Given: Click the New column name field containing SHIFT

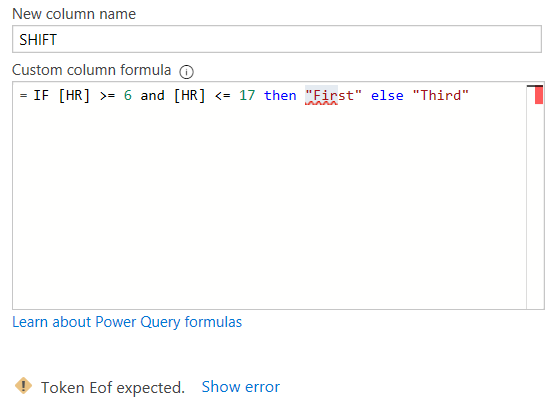Looking at the screenshot, I should tap(277, 39).
